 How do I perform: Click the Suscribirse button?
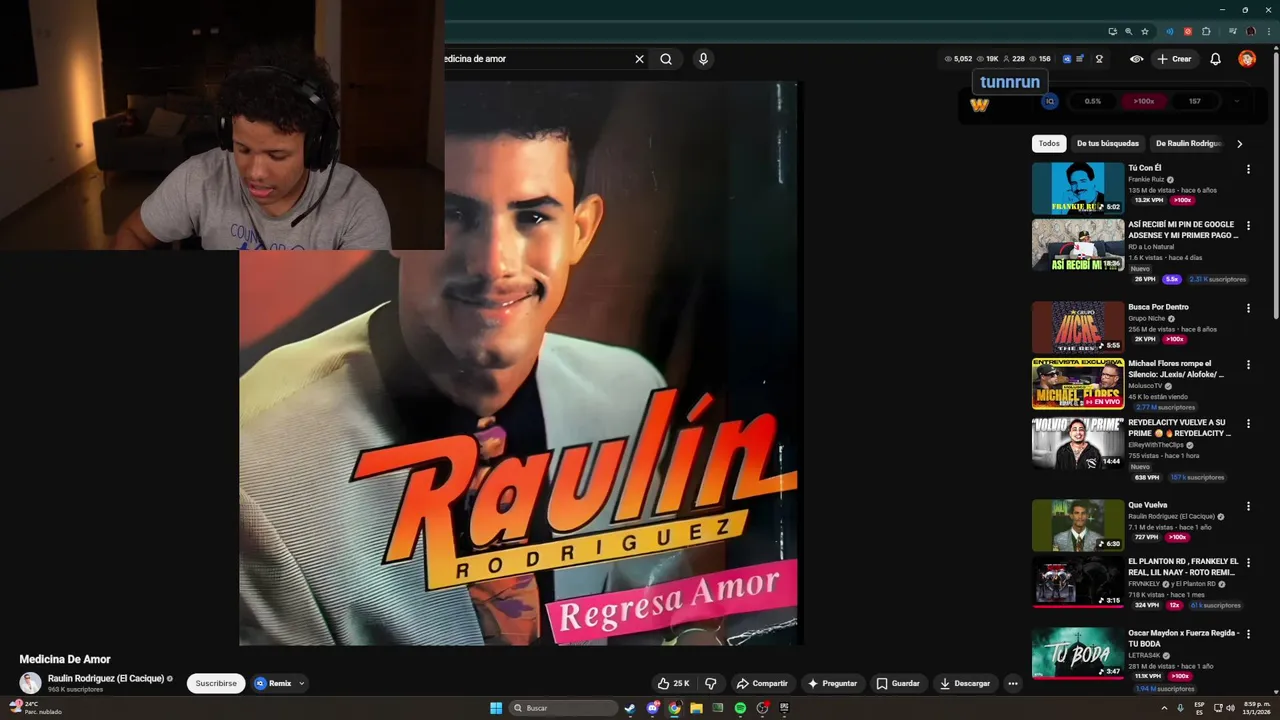[x=216, y=683]
